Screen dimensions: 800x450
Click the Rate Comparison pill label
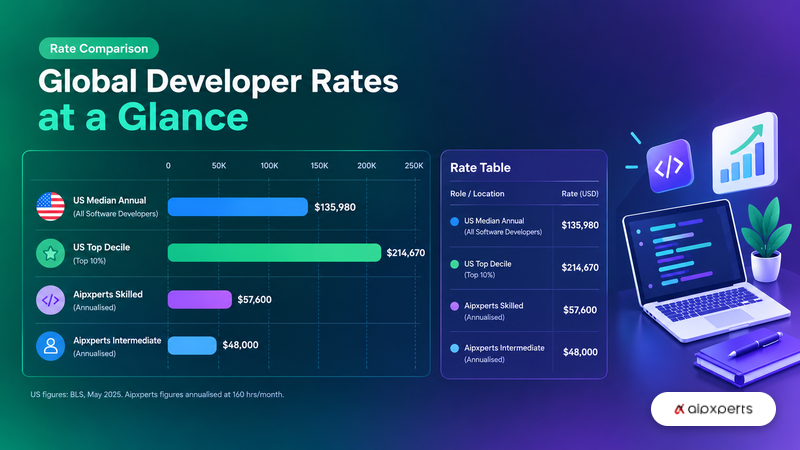click(99, 48)
